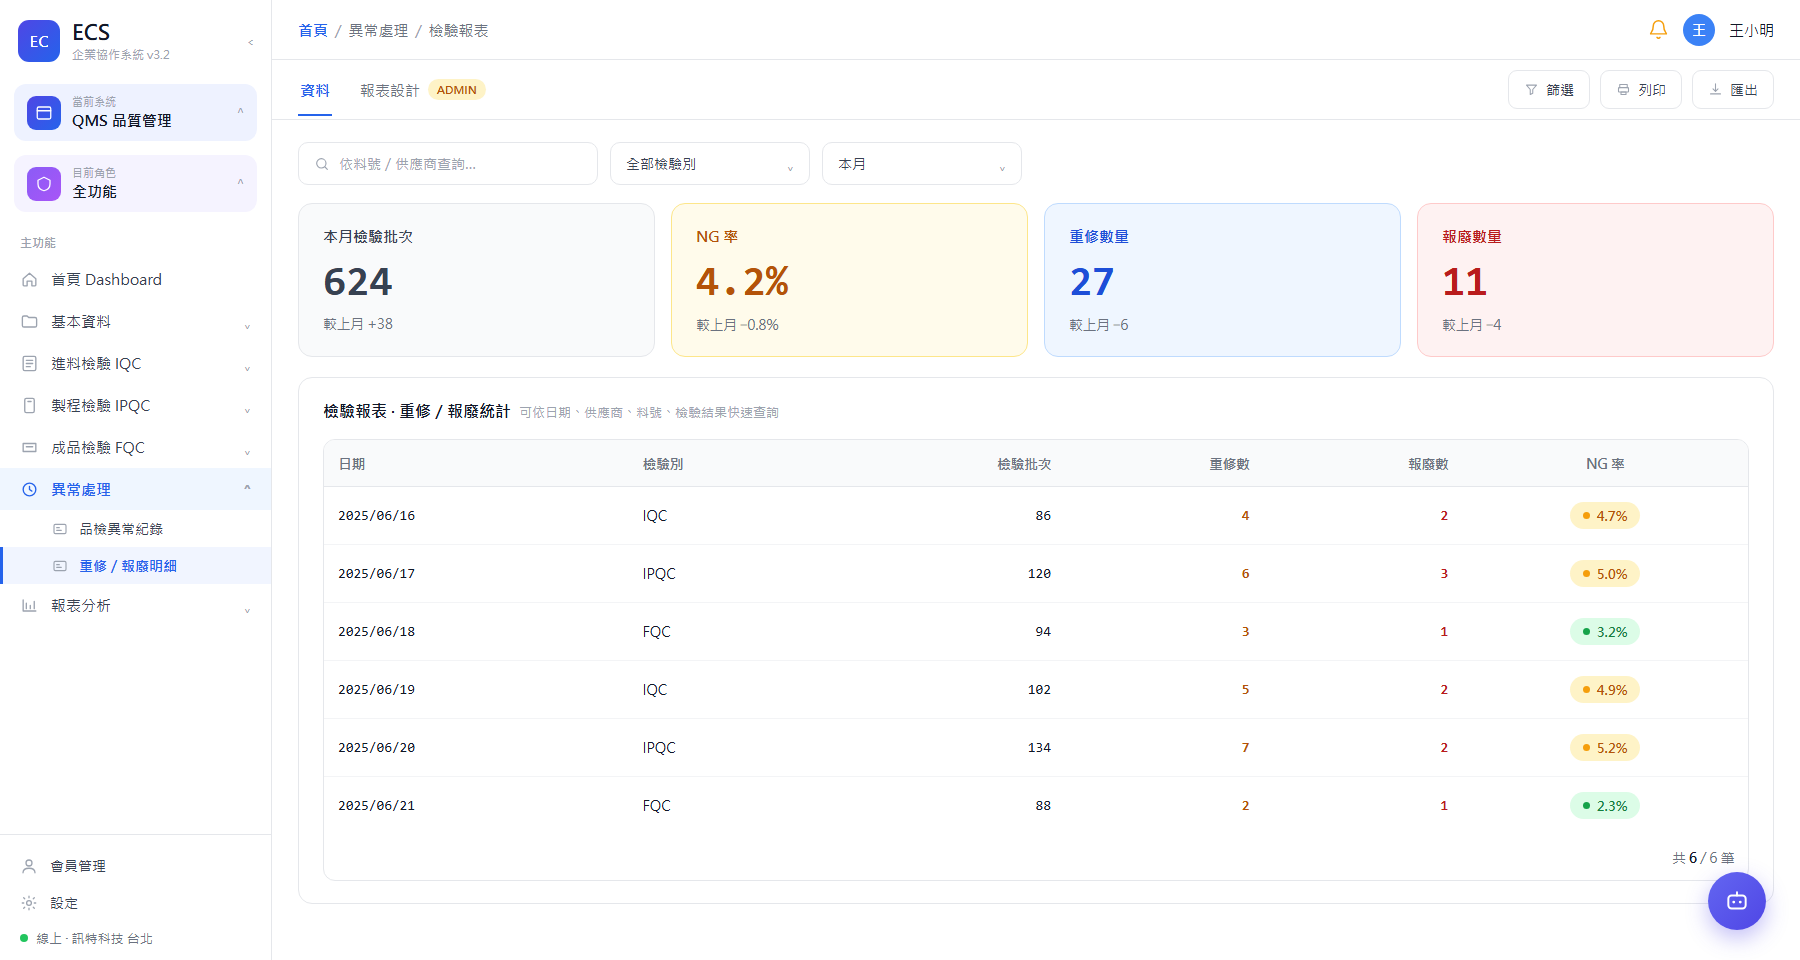1800x960 pixels.
Task: Open the chatbot assistant floating button
Action: pos(1737,901)
